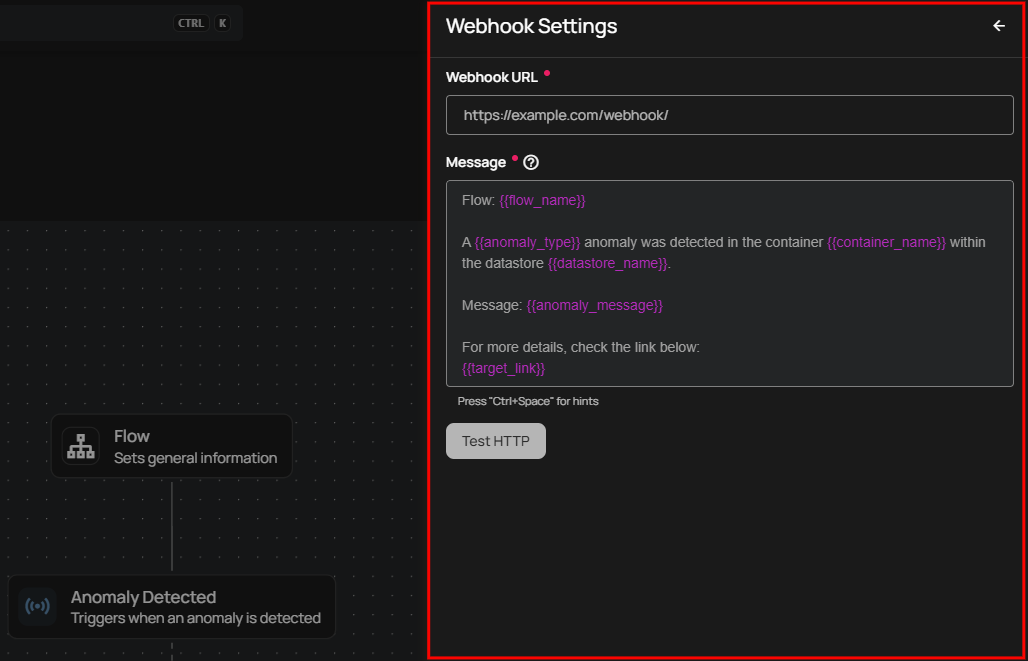Viewport: 1028px width, 661px height.
Task: Click the {{anomaly_type}} variable token
Action: (x=527, y=242)
